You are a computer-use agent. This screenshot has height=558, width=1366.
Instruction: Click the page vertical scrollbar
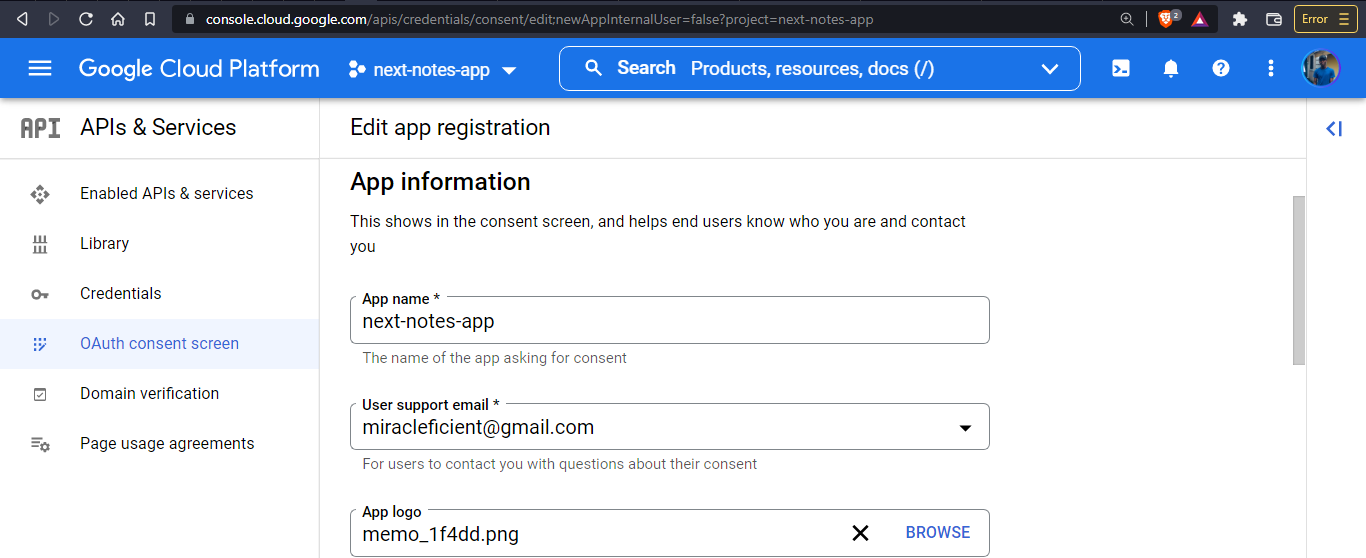1299,280
